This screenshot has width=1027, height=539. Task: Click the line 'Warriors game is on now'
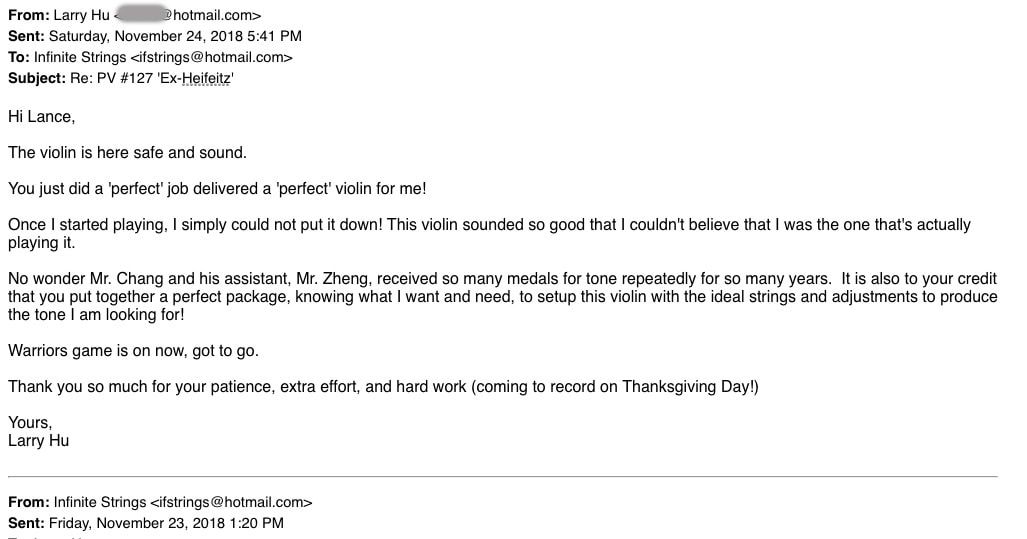tap(133, 350)
